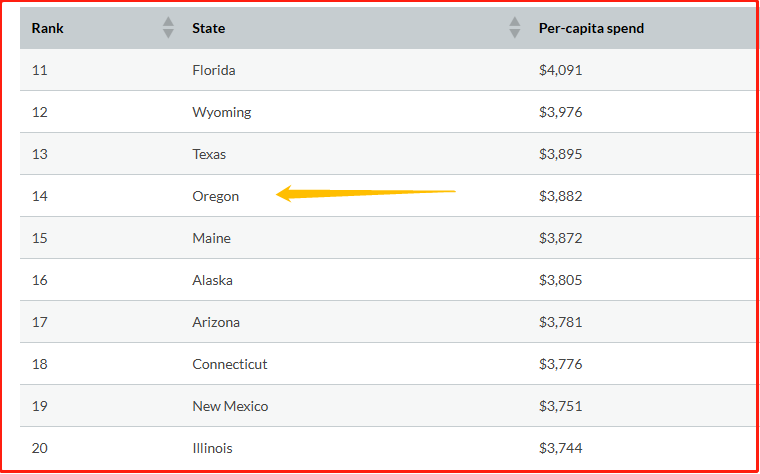Click the State column sort arrows

click(515, 28)
